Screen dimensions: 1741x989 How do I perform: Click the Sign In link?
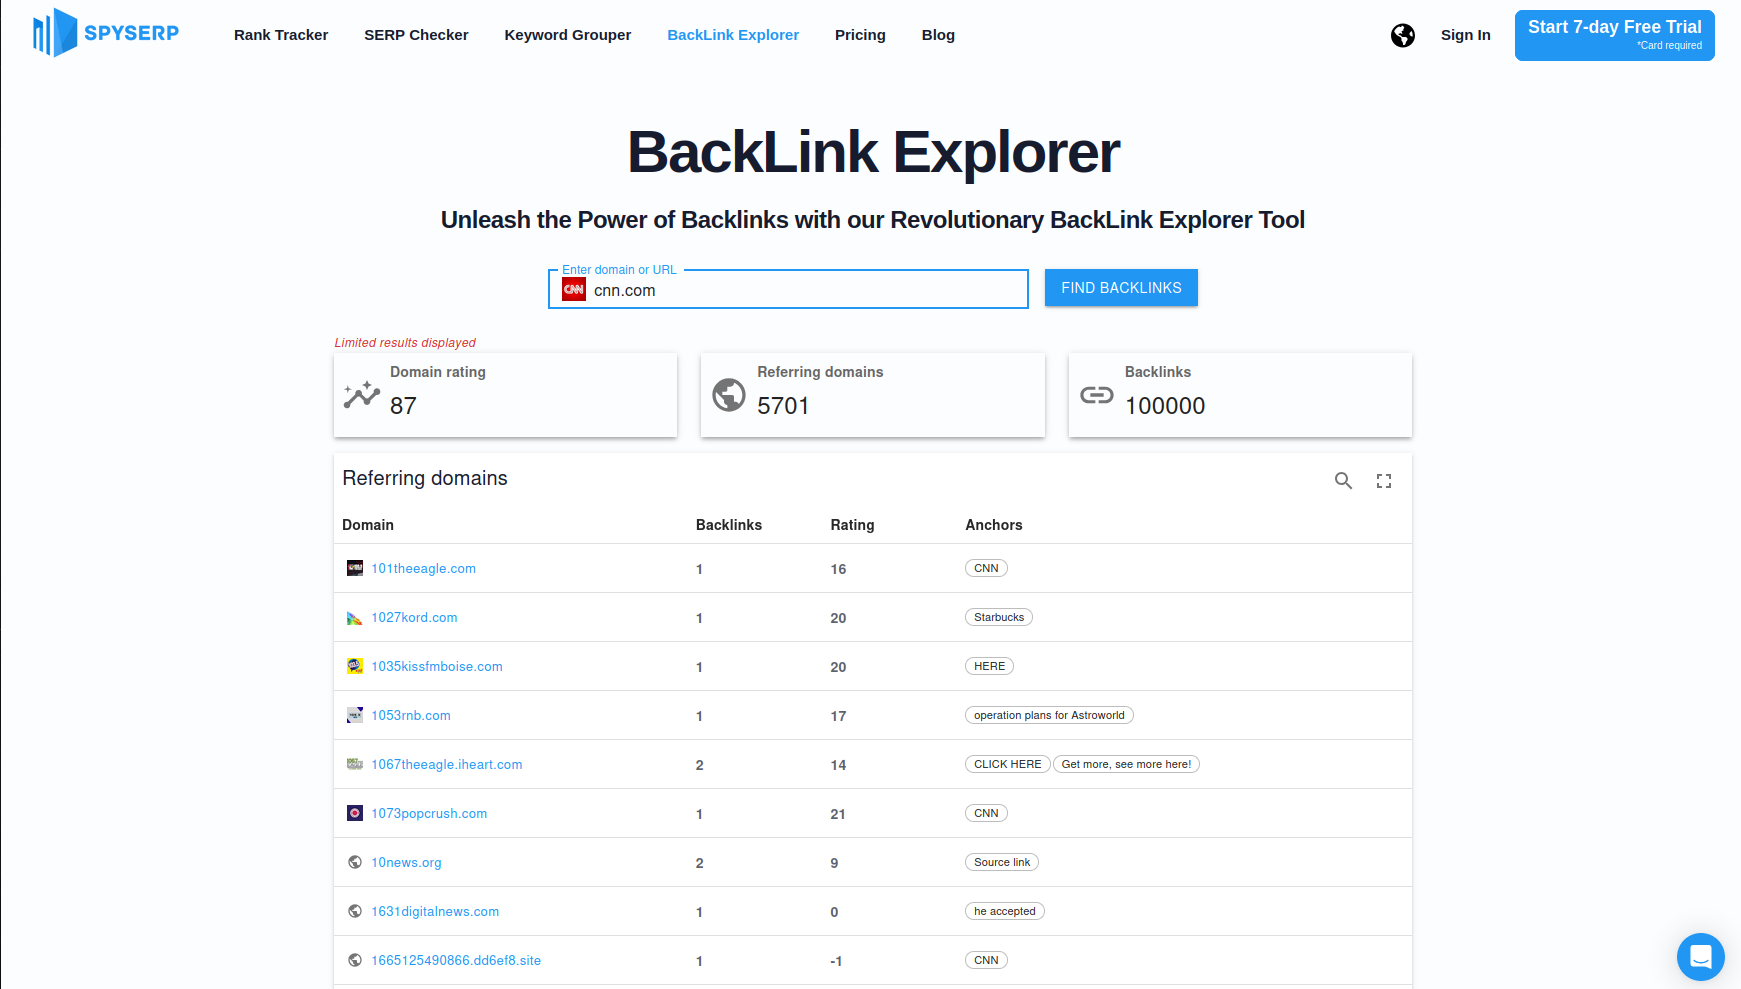[x=1465, y=35]
